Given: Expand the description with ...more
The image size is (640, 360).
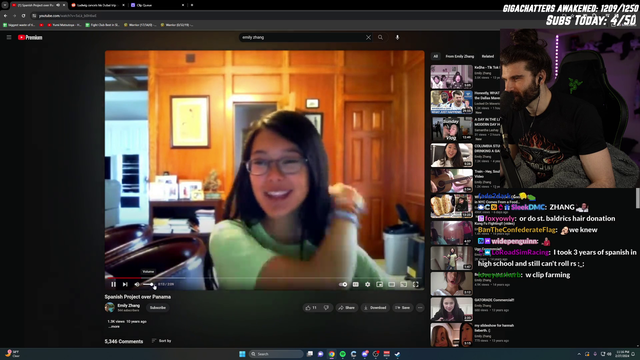Looking at the screenshot, I should [x=114, y=327].
